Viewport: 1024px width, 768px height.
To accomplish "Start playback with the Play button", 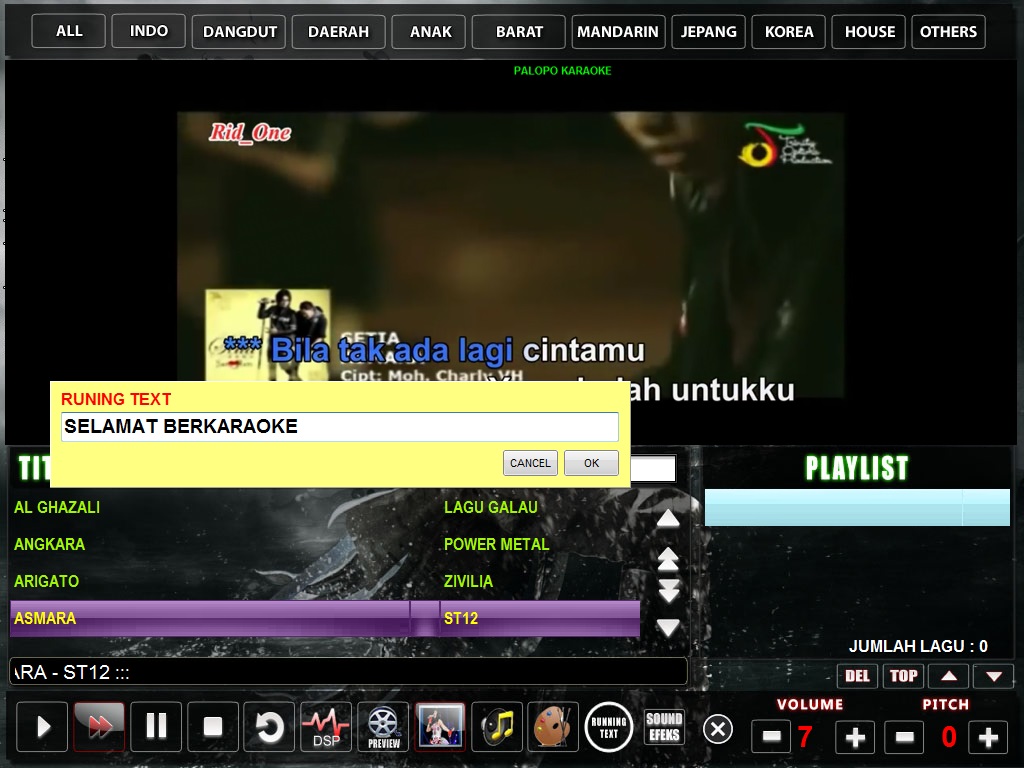I will click(42, 726).
